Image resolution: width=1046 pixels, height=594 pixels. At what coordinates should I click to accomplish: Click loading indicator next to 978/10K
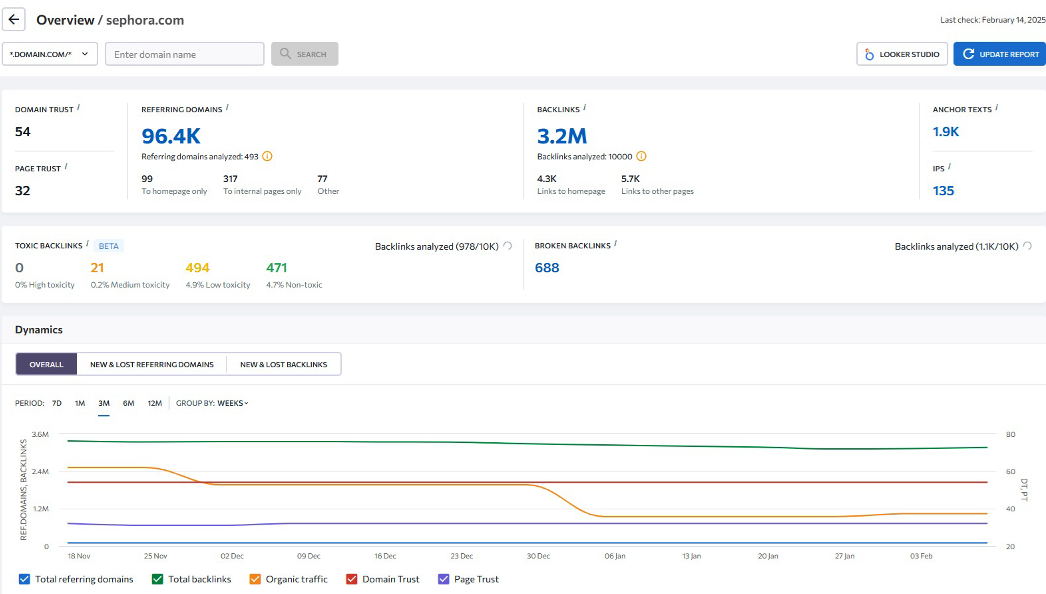point(508,246)
